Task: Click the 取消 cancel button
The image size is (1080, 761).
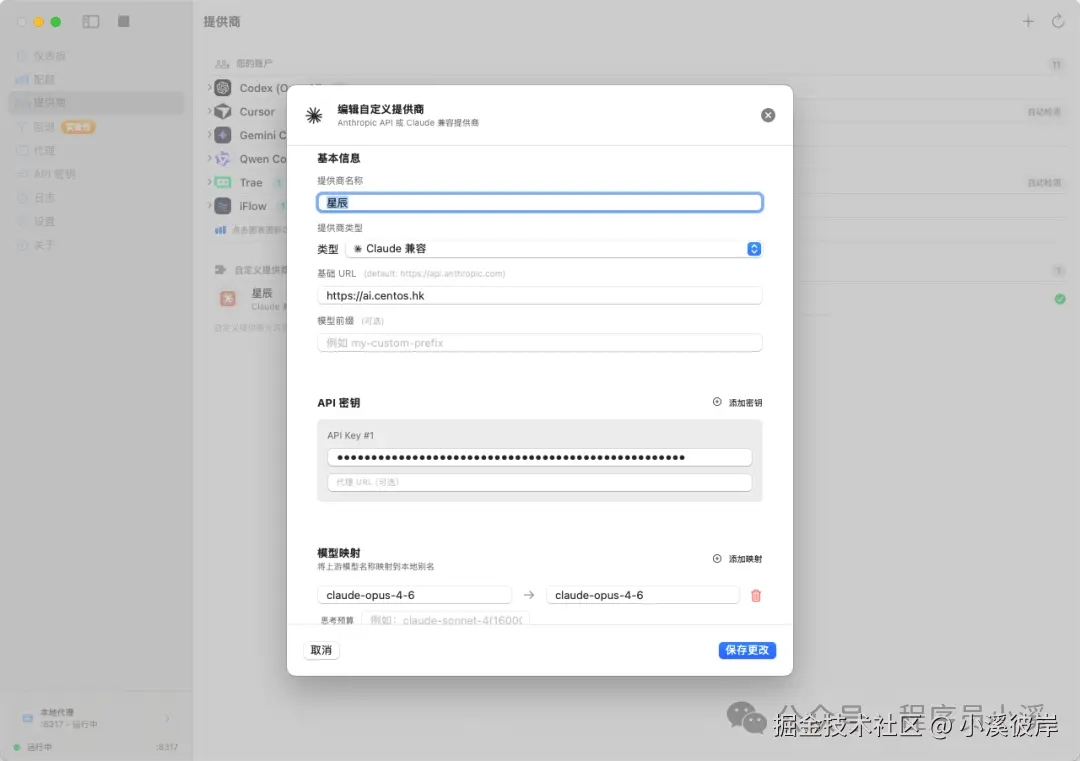Action: [321, 650]
